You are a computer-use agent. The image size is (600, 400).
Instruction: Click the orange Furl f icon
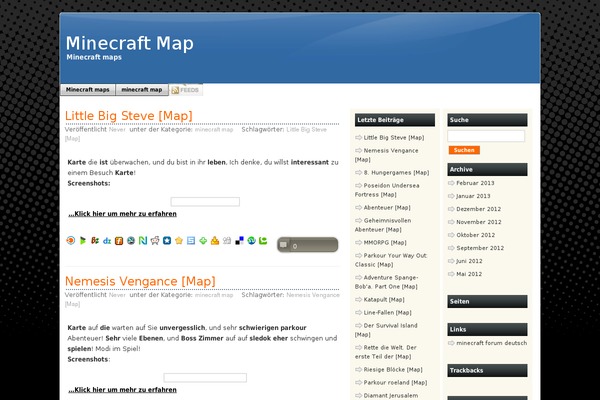(119, 240)
